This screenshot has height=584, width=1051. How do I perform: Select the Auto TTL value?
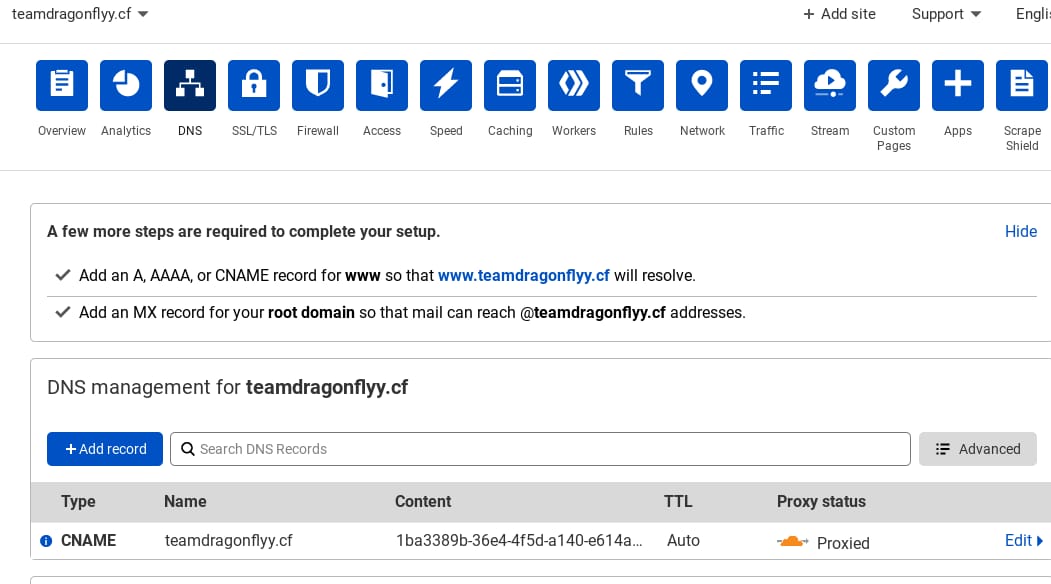click(x=683, y=540)
